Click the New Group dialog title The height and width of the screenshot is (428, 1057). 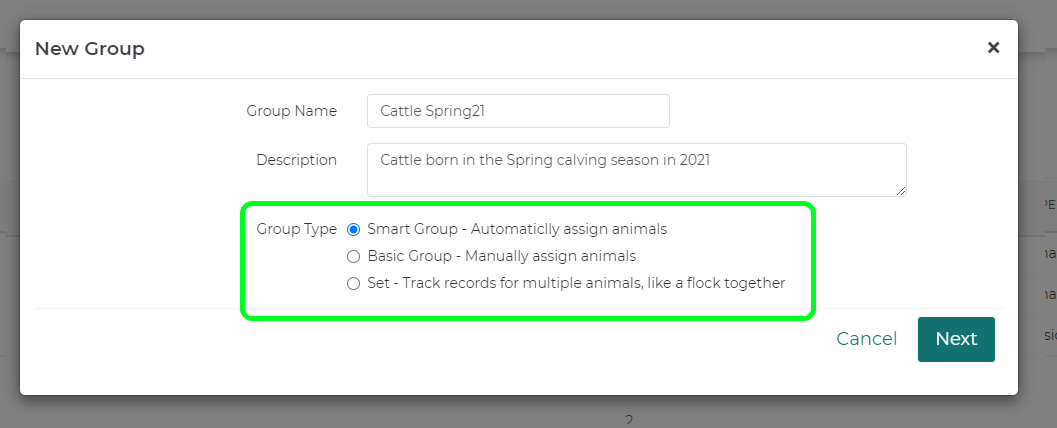[90, 48]
